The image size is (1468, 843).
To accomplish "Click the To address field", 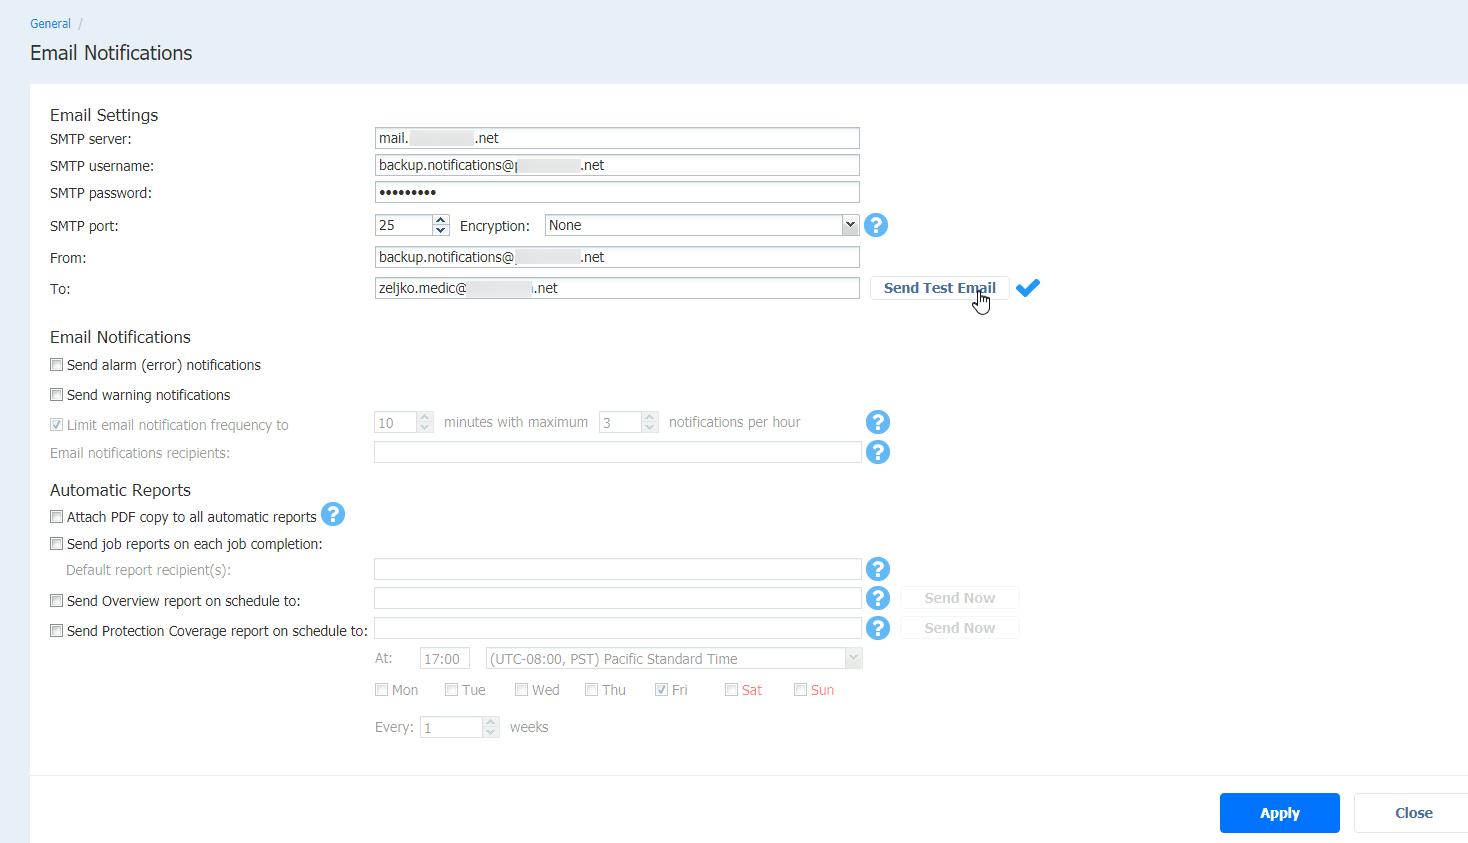I will click(617, 288).
